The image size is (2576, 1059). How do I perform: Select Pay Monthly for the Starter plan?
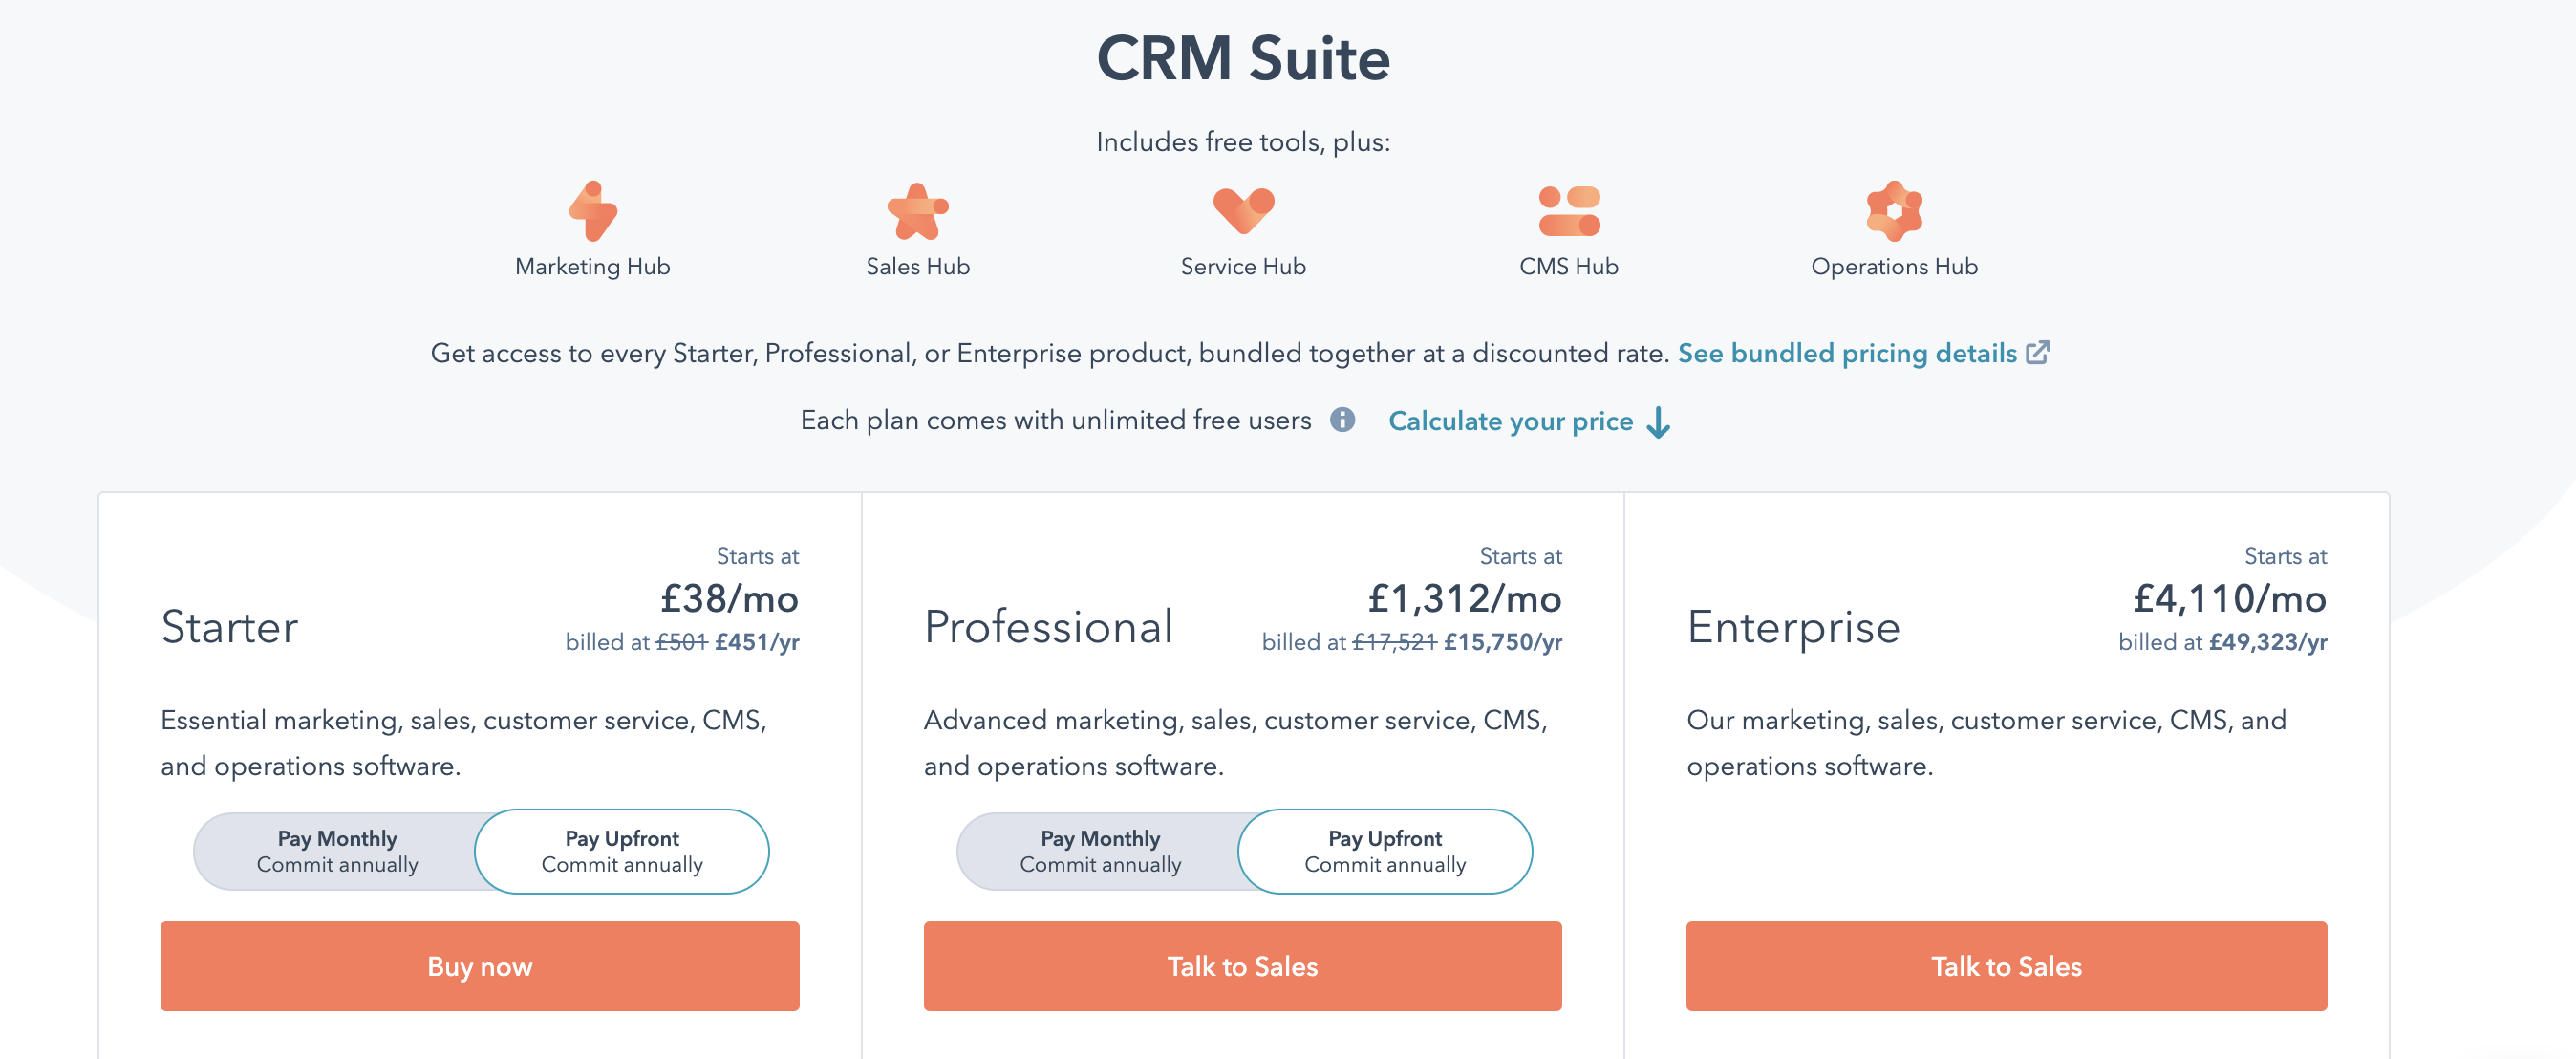(337, 851)
